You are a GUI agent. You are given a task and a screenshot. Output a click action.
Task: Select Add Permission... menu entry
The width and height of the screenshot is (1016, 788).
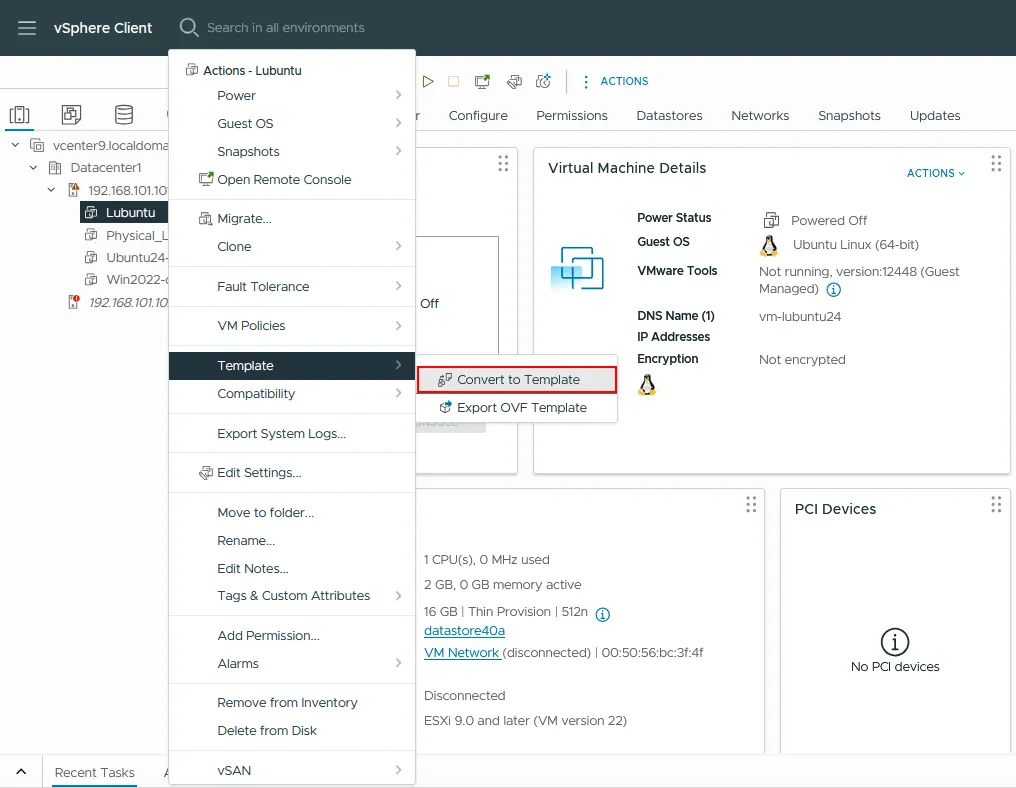(x=292, y=636)
